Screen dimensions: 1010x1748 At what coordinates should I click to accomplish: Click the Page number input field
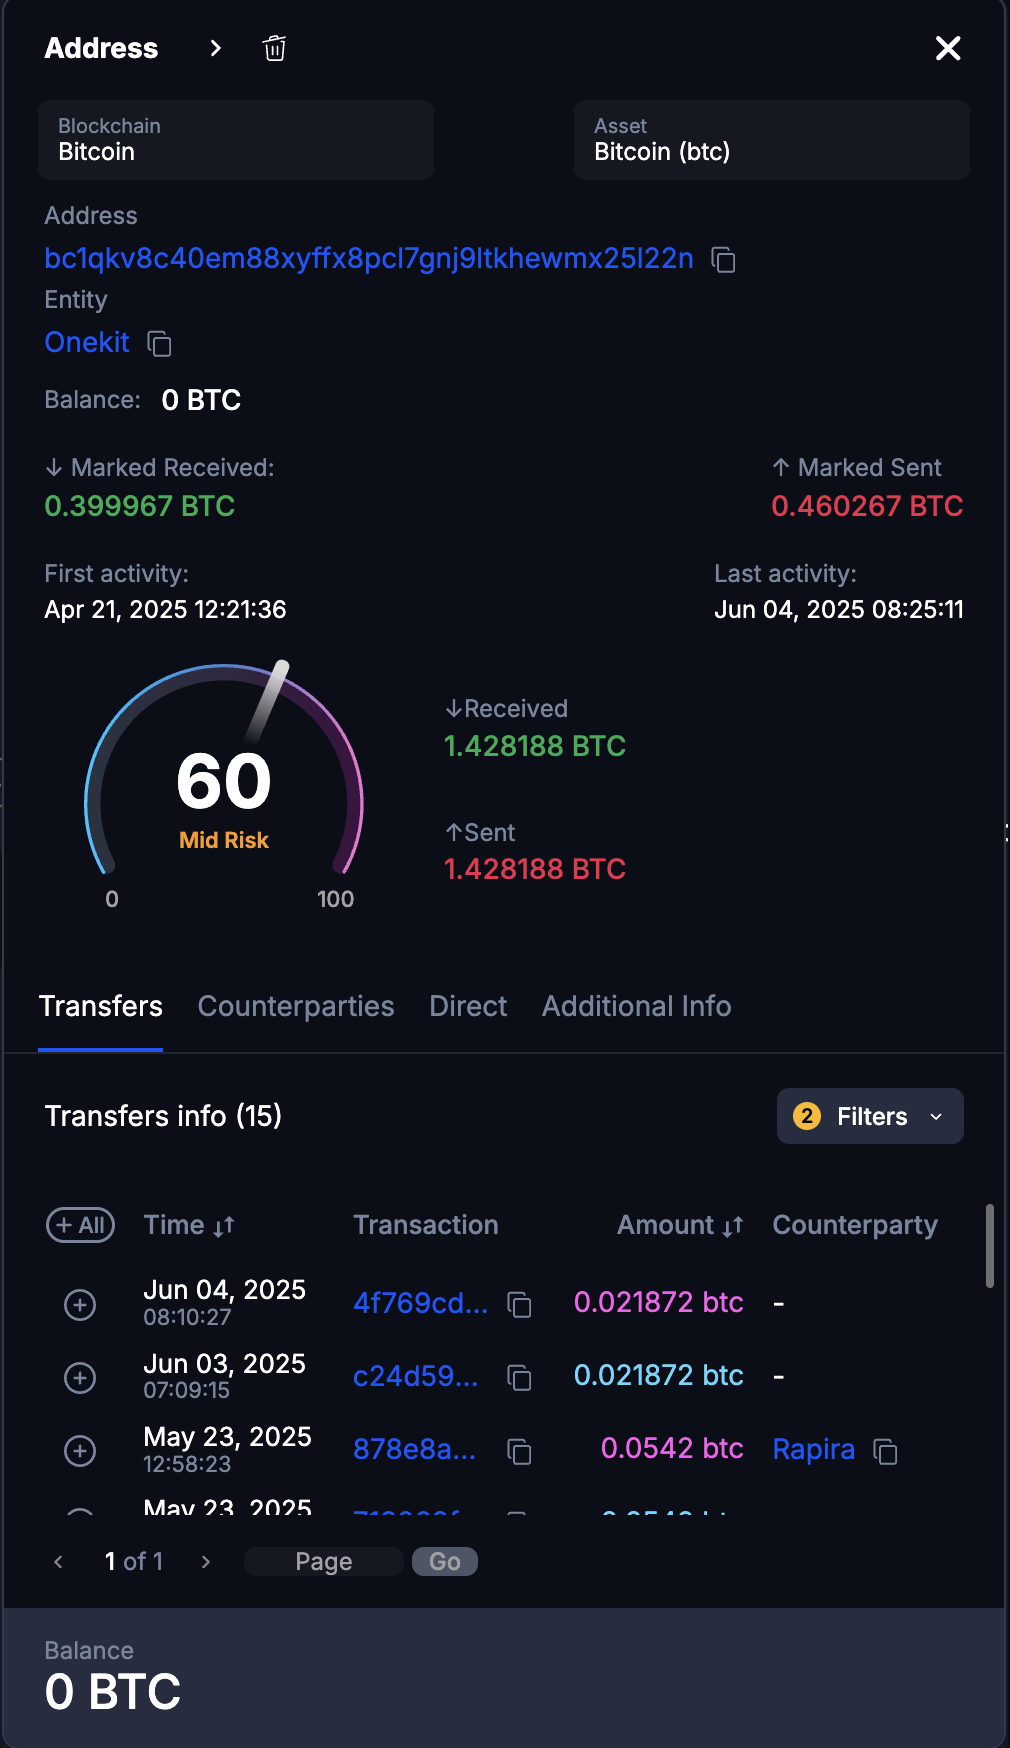(x=323, y=1561)
